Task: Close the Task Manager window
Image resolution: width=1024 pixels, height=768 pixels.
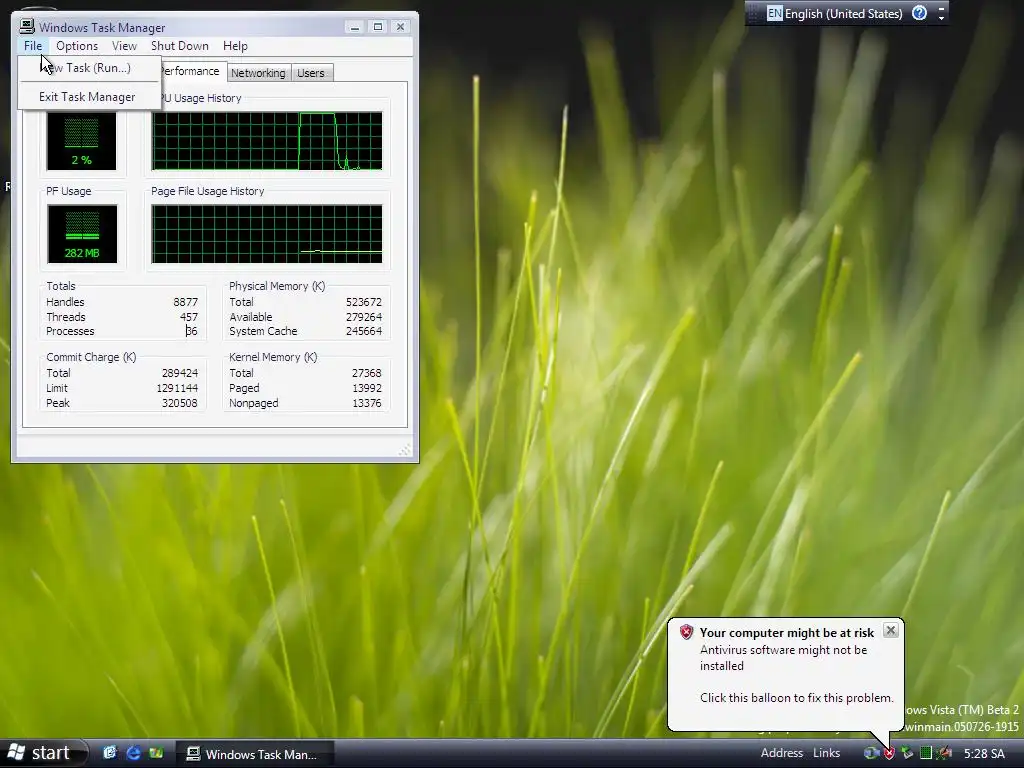Action: tap(400, 27)
